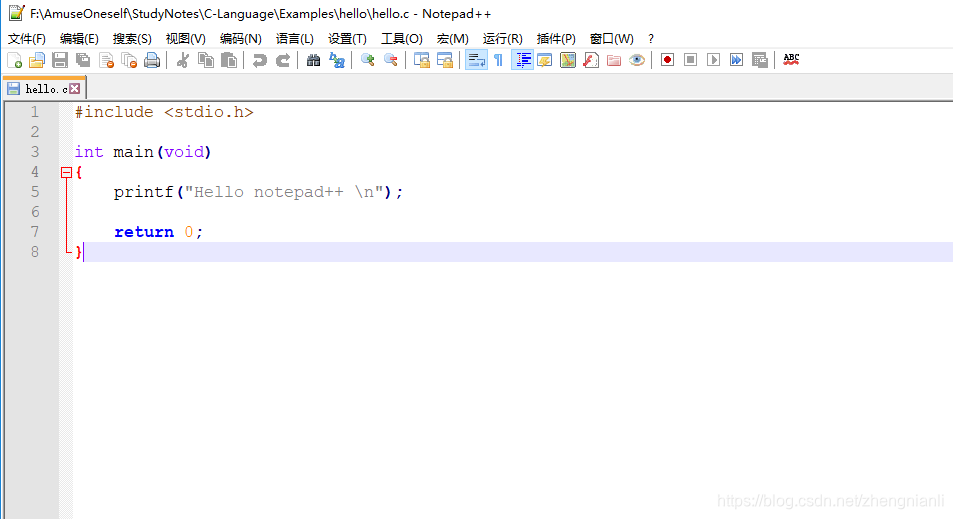Image resolution: width=953 pixels, height=519 pixels.
Task: Run macro multiple times icon
Action: 737,60
